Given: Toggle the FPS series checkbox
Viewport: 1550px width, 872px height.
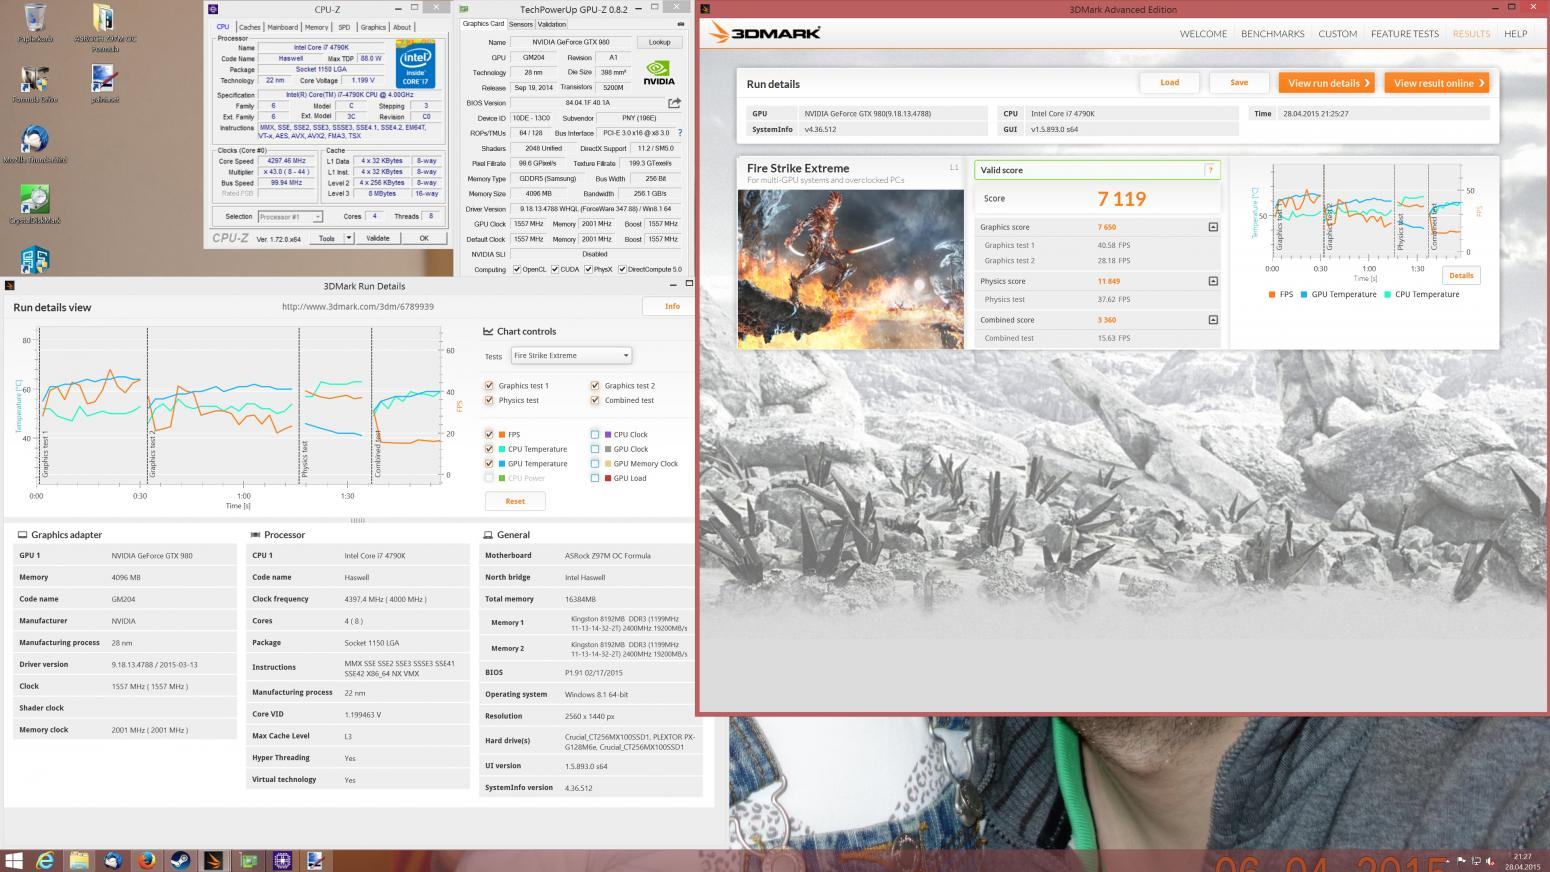Looking at the screenshot, I should [489, 434].
